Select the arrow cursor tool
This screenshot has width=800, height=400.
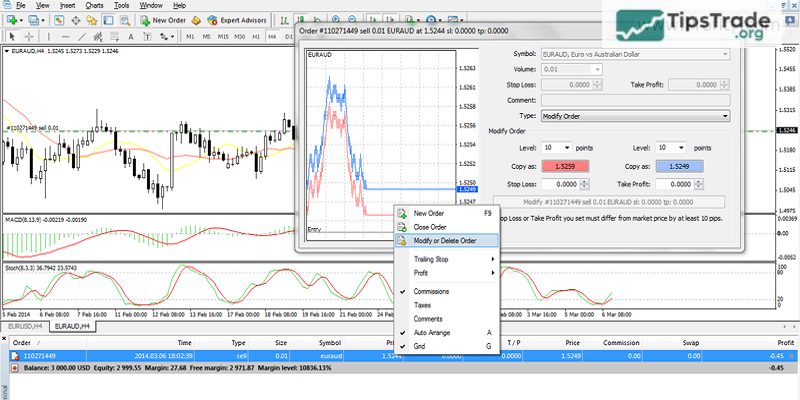click(10, 38)
